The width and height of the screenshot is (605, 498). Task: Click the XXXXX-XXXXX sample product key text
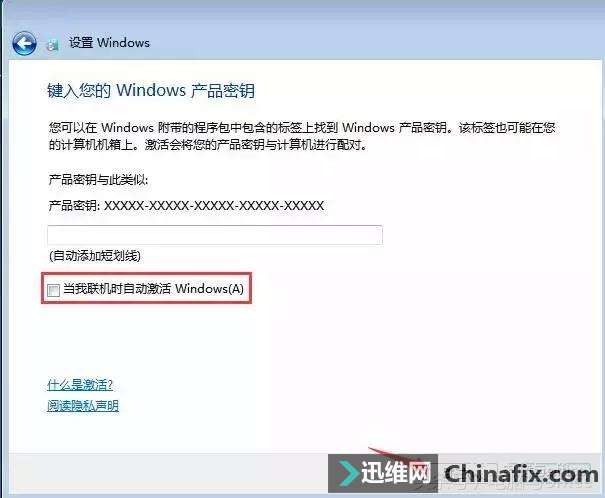[x=214, y=206]
